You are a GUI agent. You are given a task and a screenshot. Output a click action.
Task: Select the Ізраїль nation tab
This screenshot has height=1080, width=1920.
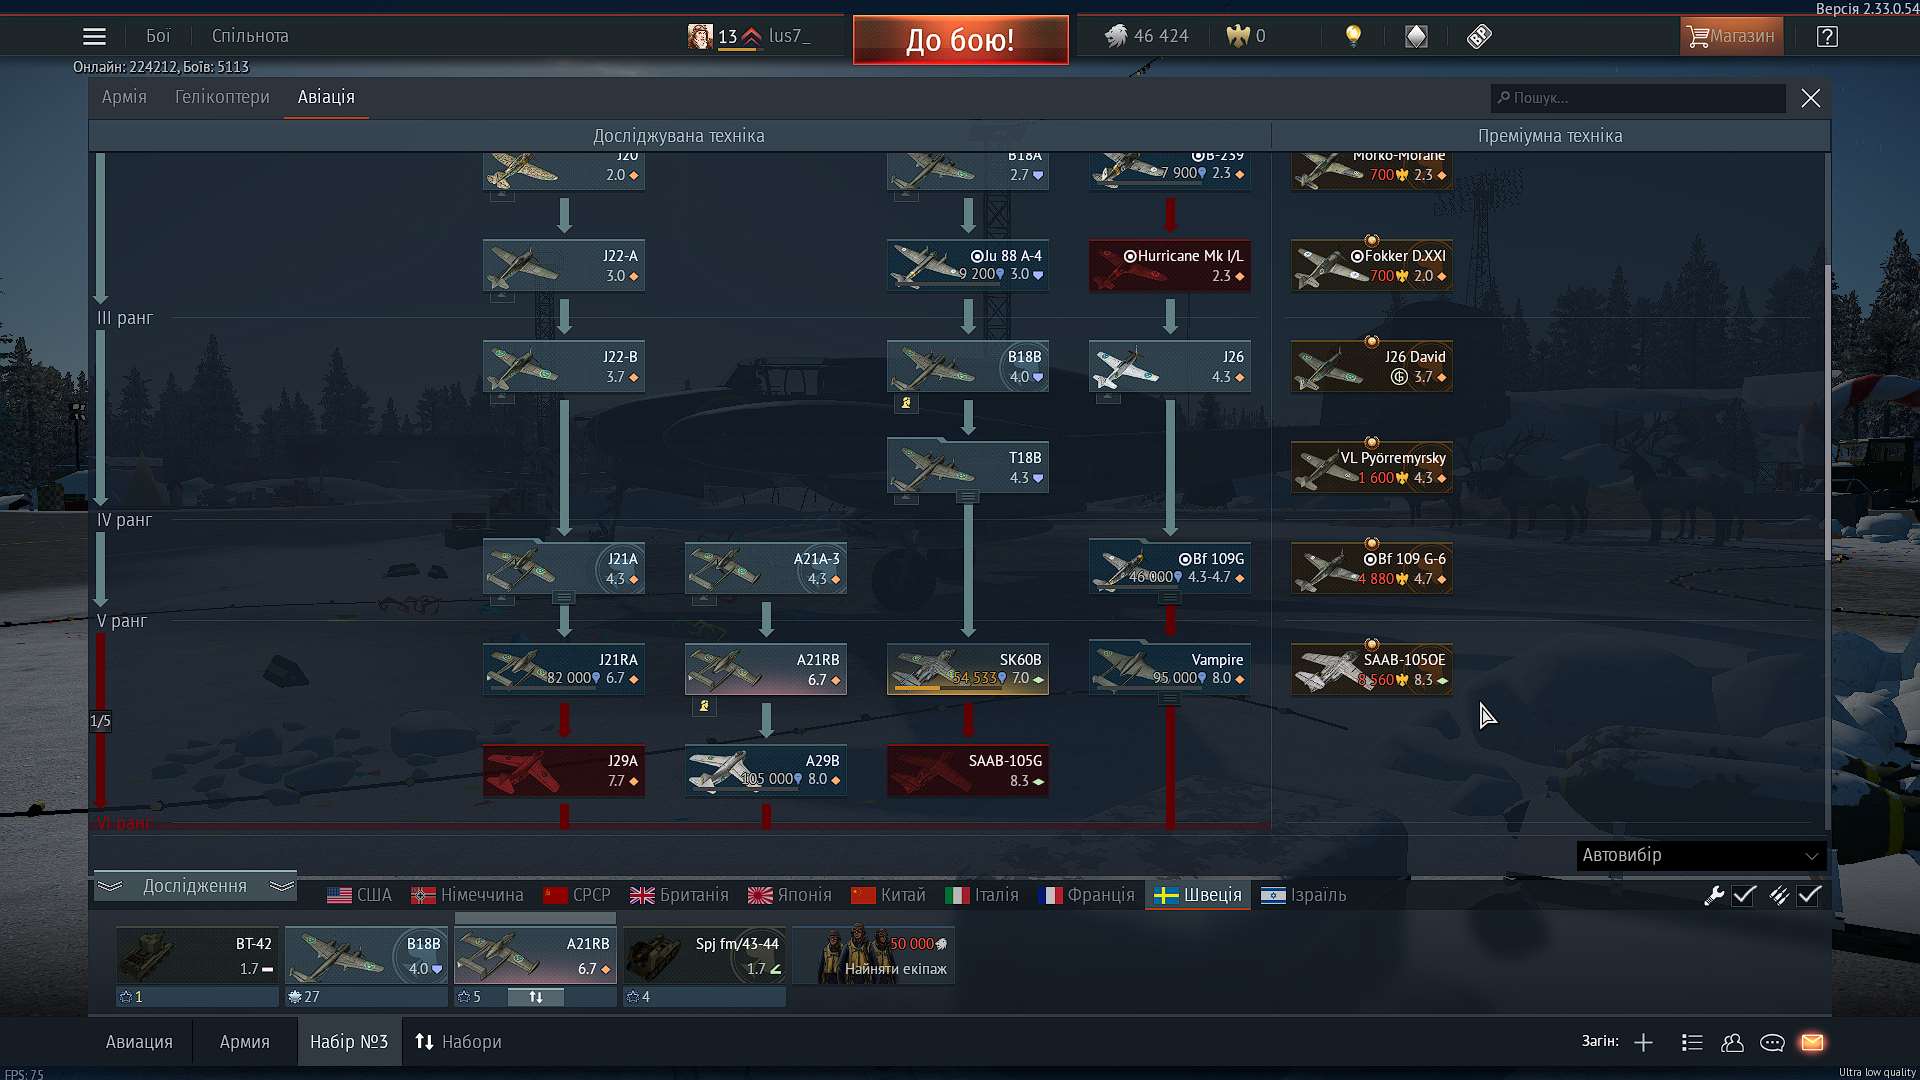(1304, 895)
